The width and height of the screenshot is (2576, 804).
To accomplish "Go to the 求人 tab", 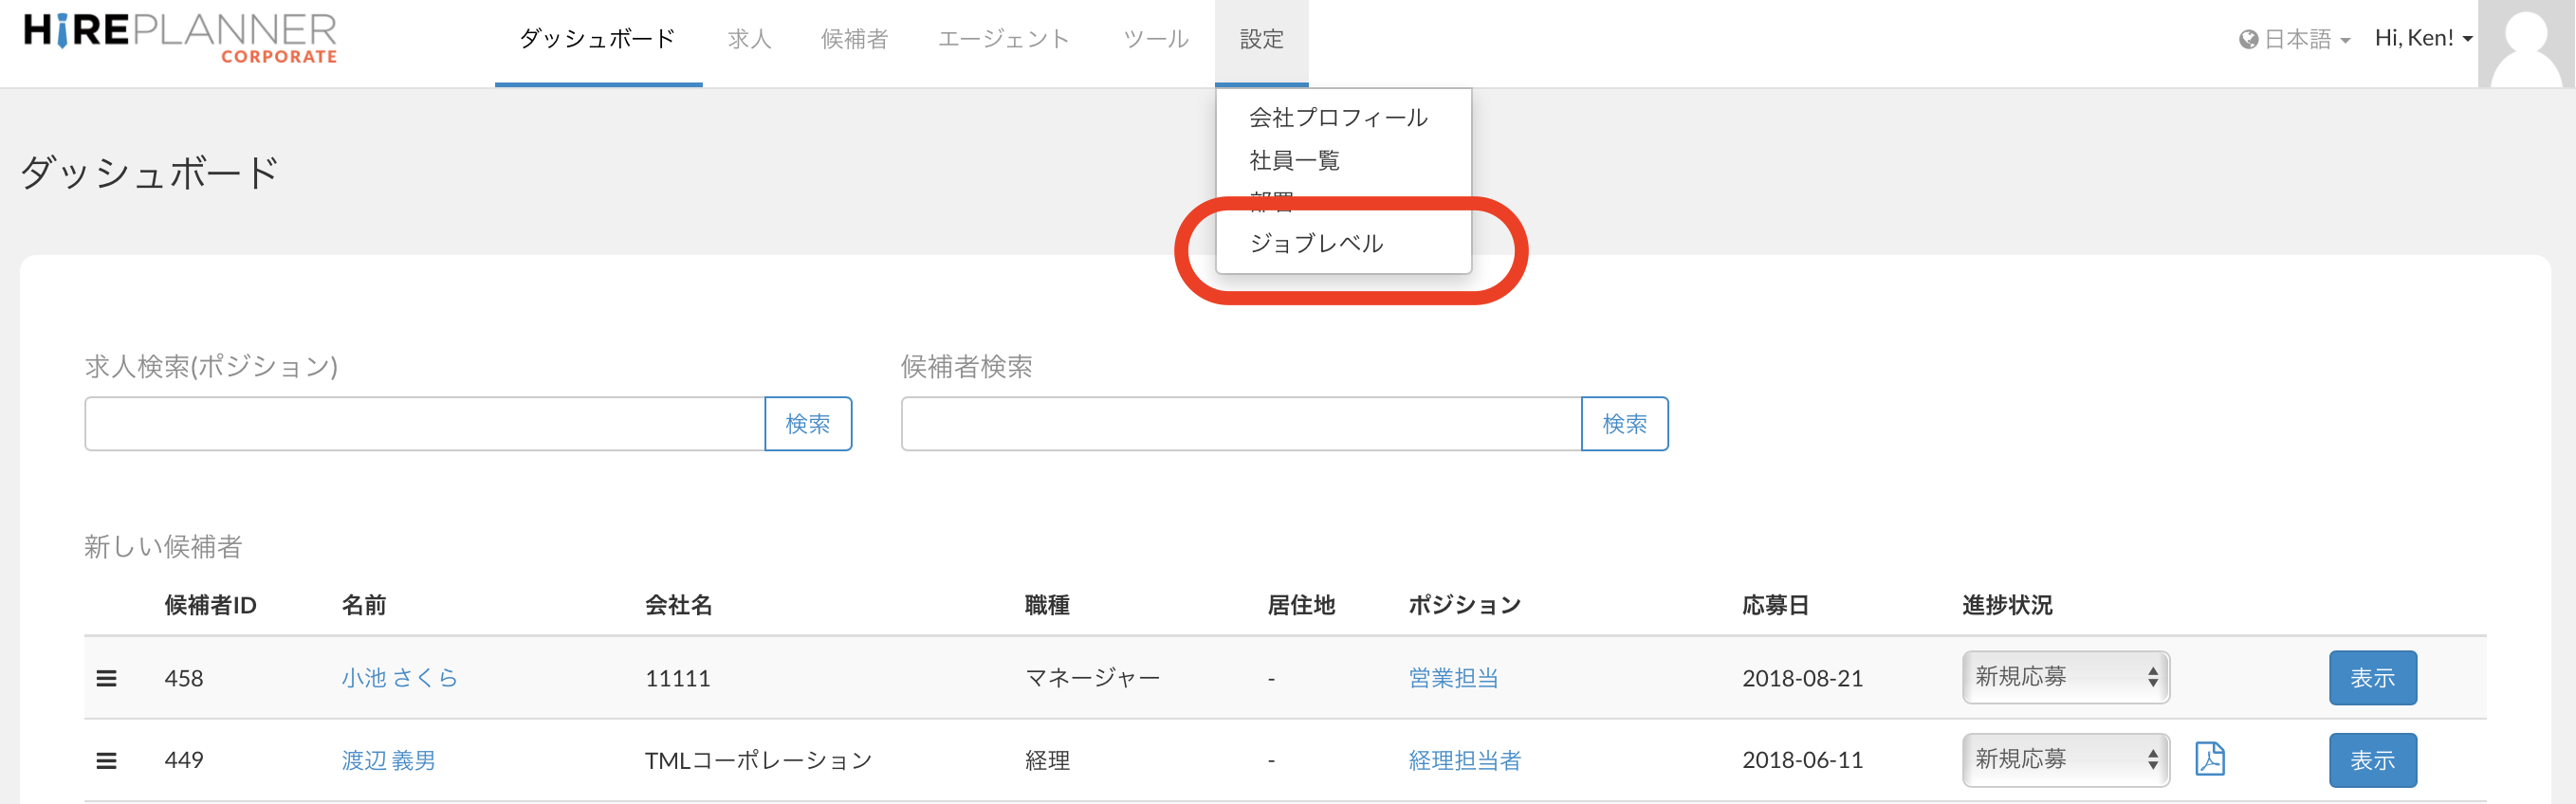I will (749, 39).
